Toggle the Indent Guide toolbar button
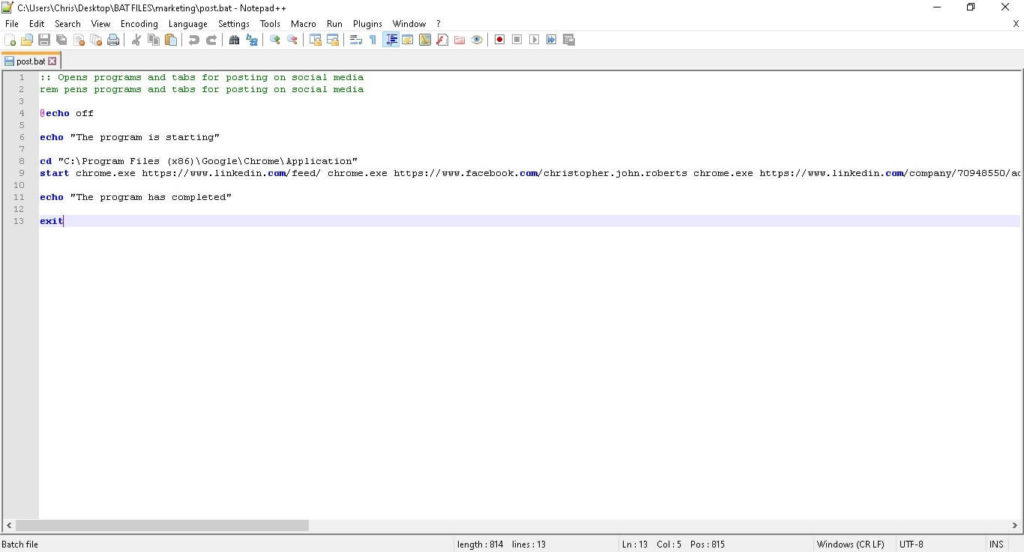 (391, 40)
